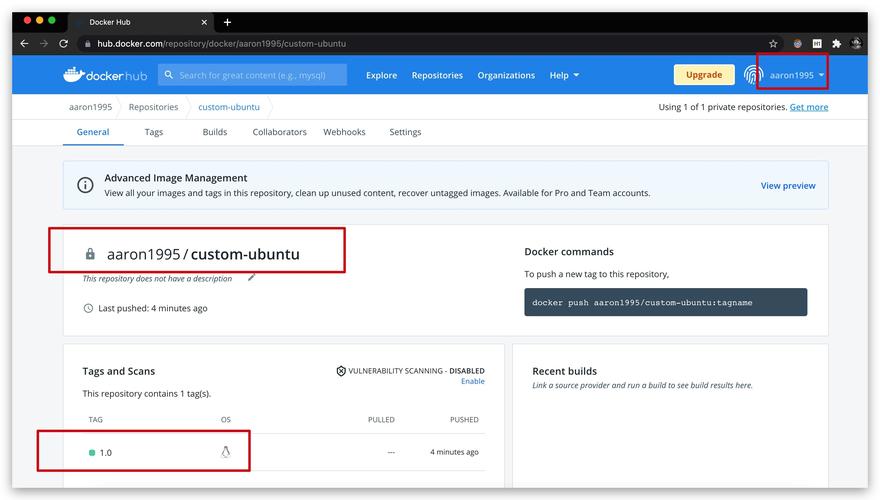Click the square extension icon in browser toolbar
The image size is (880, 500).
[x=817, y=43]
